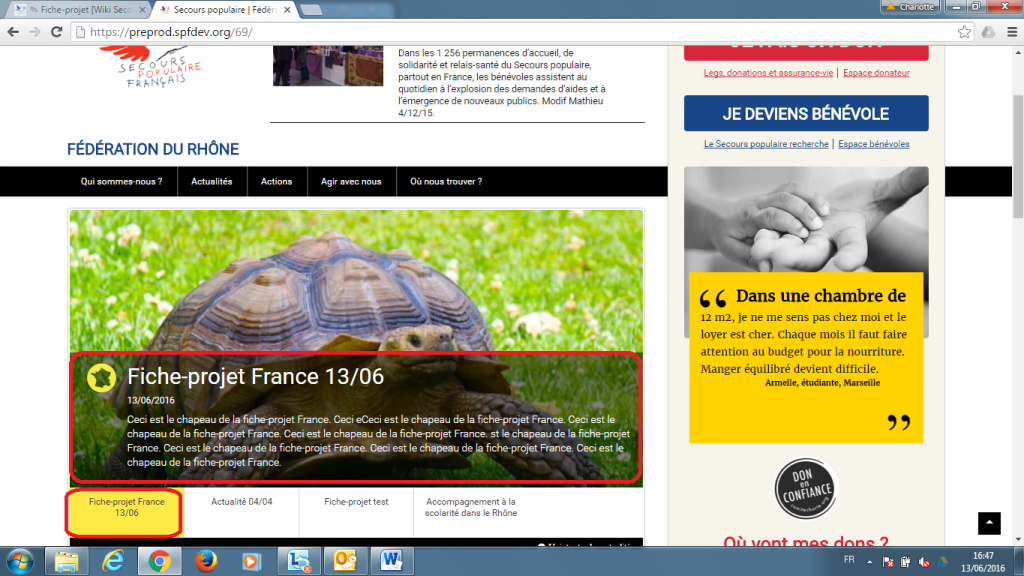
Task: Close the Secours populaire tab
Action: (x=287, y=10)
